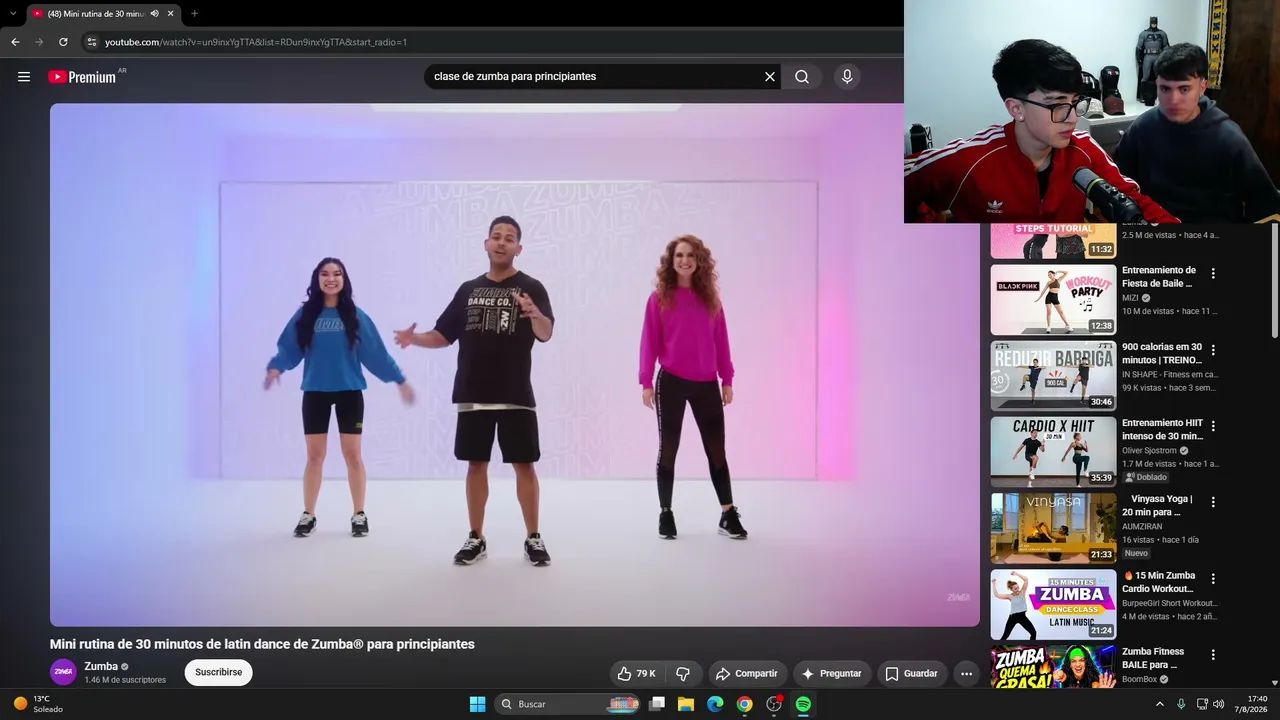1280x720 pixels.
Task: Play the Blackpink Workout Party thumbnail
Action: point(1053,300)
